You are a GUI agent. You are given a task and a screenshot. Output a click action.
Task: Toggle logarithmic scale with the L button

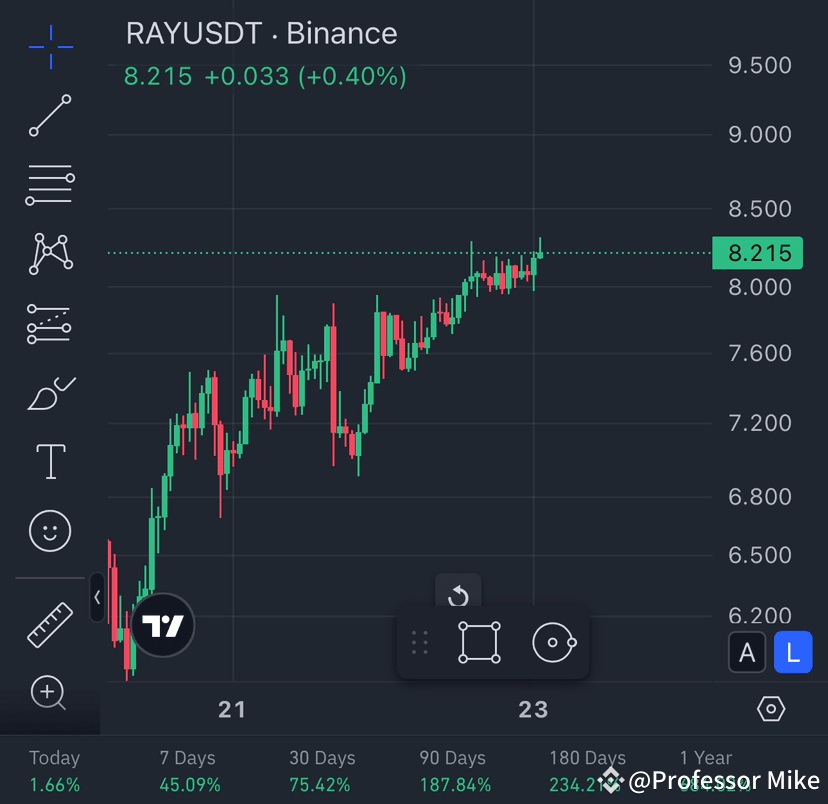[x=793, y=652]
